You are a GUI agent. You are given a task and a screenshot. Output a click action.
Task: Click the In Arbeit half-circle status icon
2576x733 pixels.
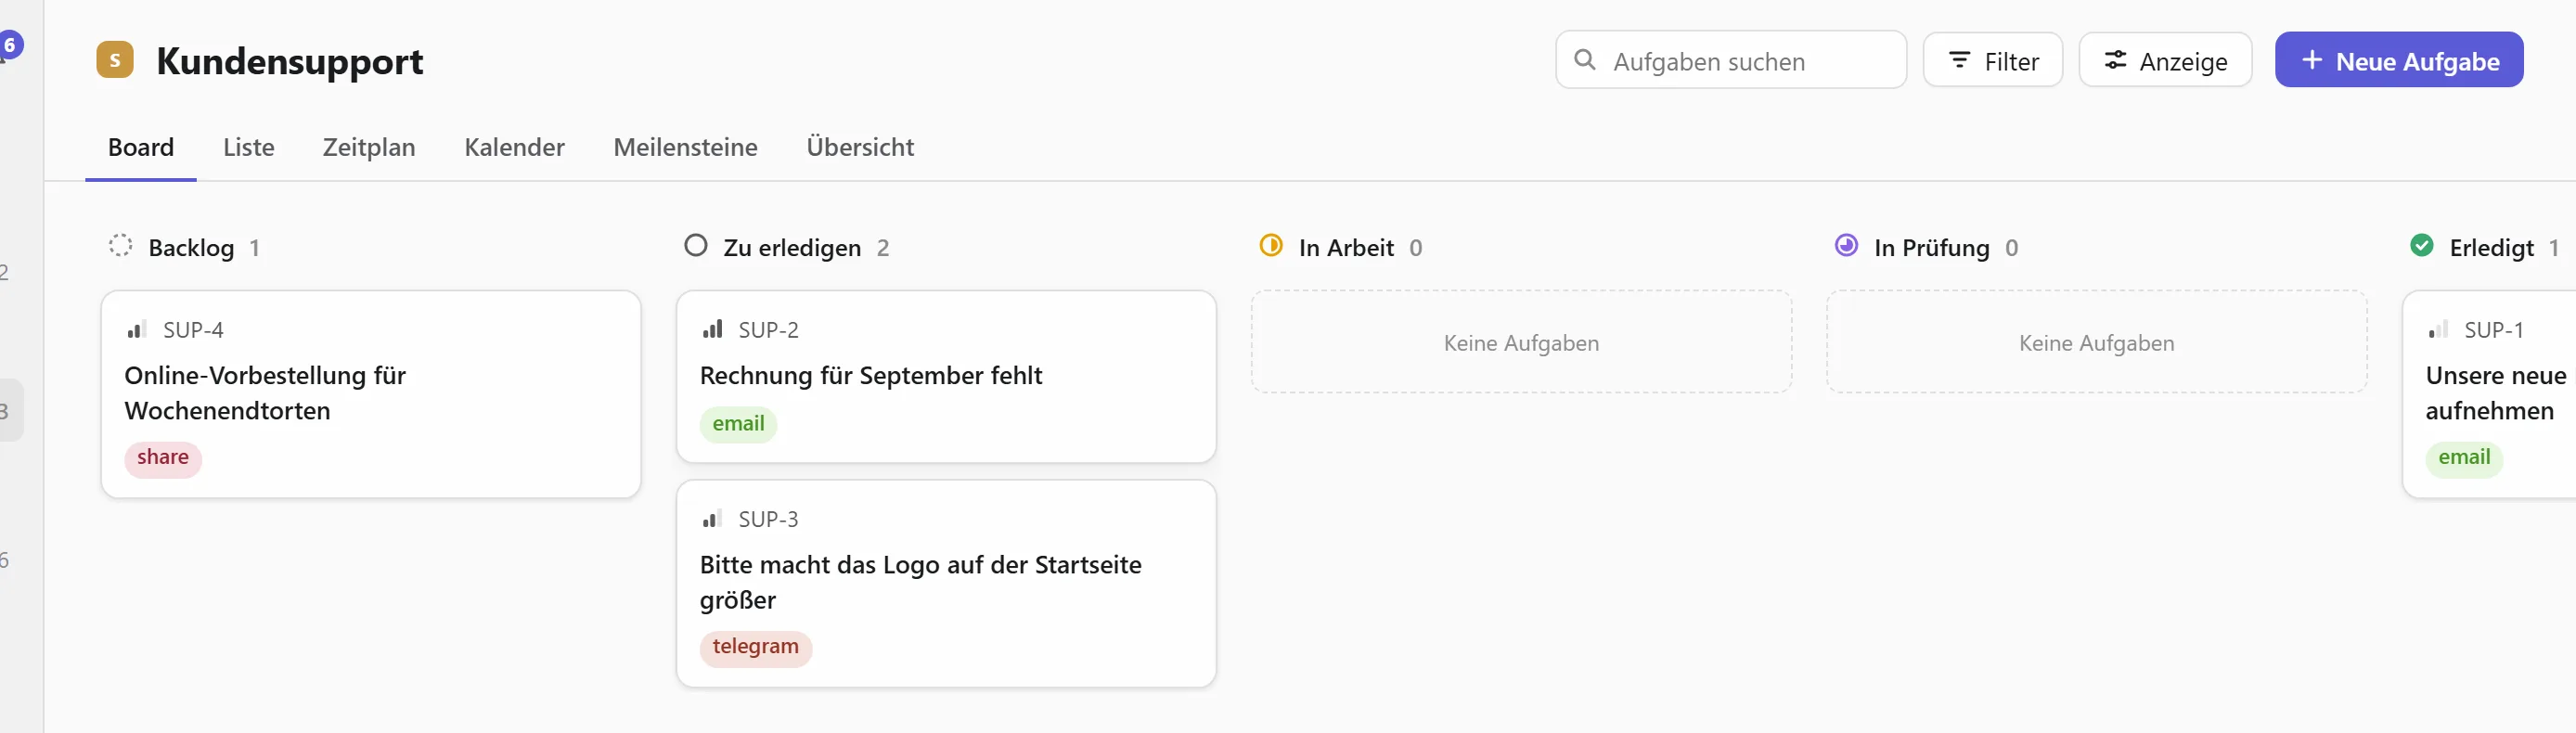pos(1271,246)
